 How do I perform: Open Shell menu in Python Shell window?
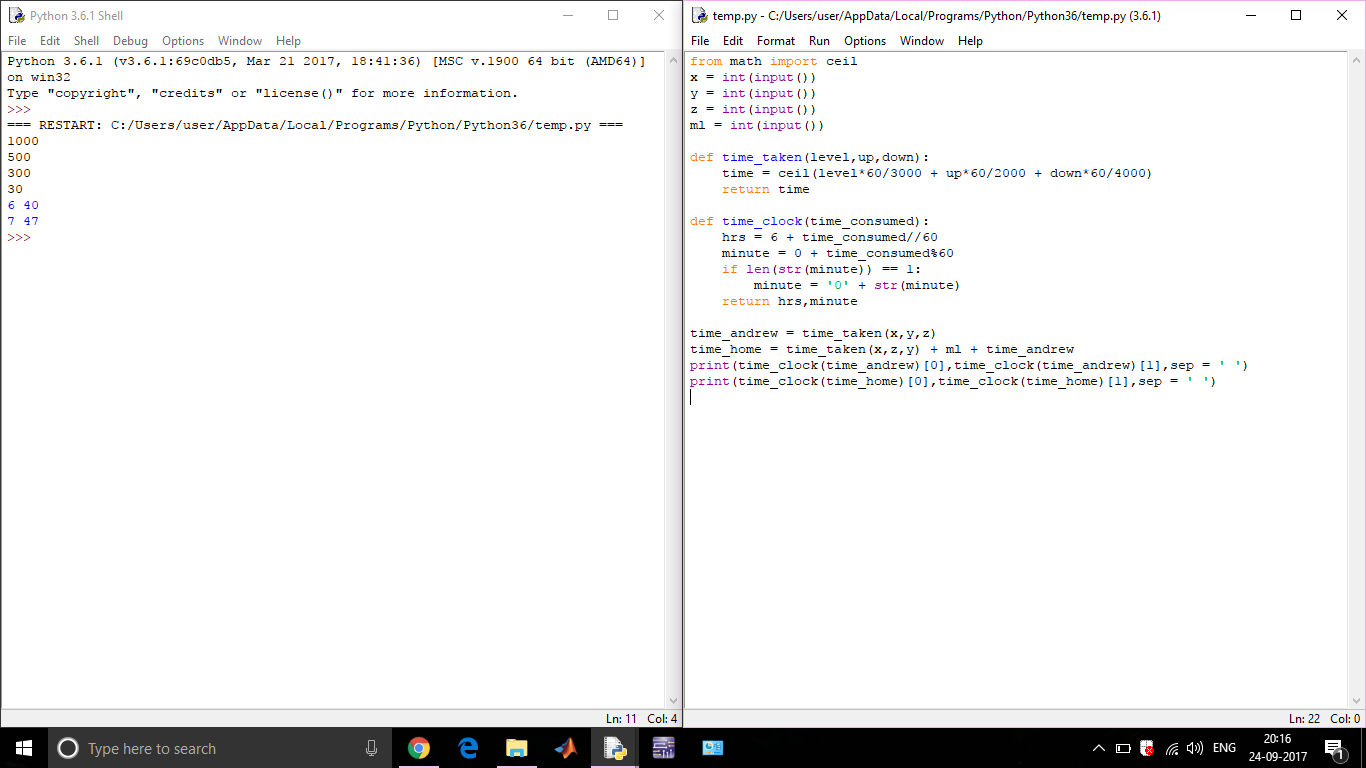click(x=87, y=41)
